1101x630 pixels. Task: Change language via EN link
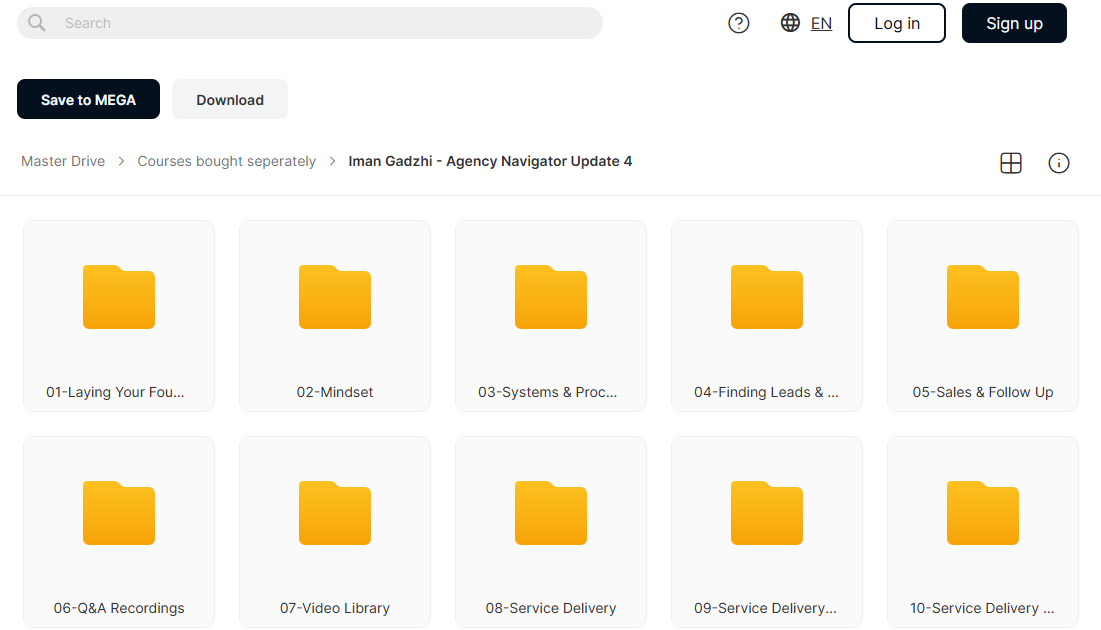[821, 23]
